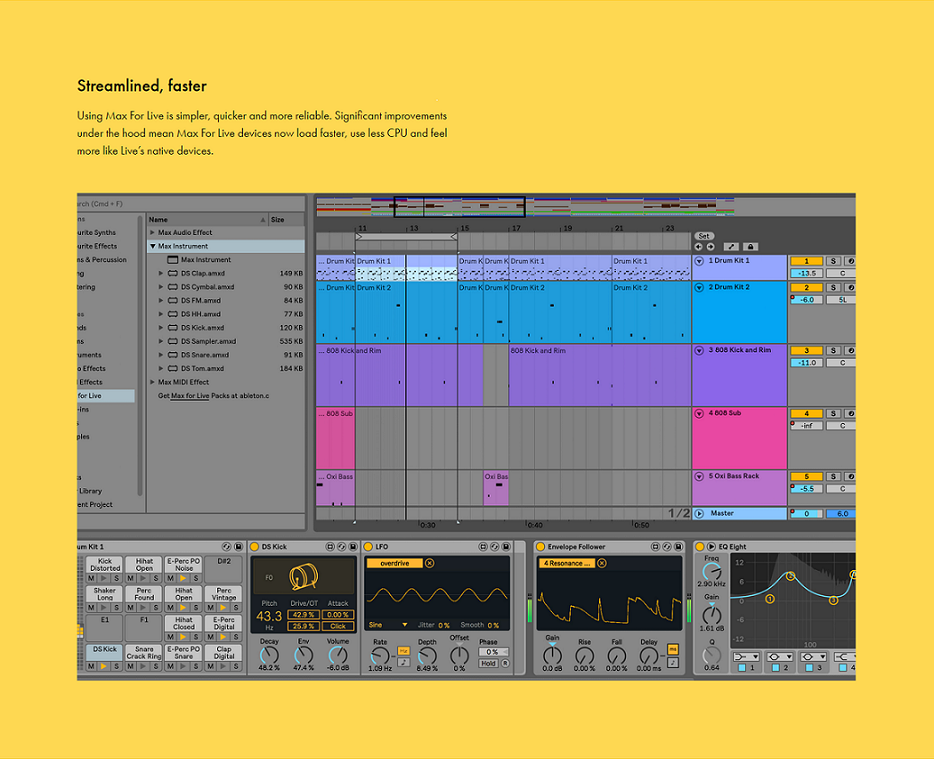Select the Library entry in the browser sidebar
Viewport: 934px width, 759px height.
coord(90,491)
